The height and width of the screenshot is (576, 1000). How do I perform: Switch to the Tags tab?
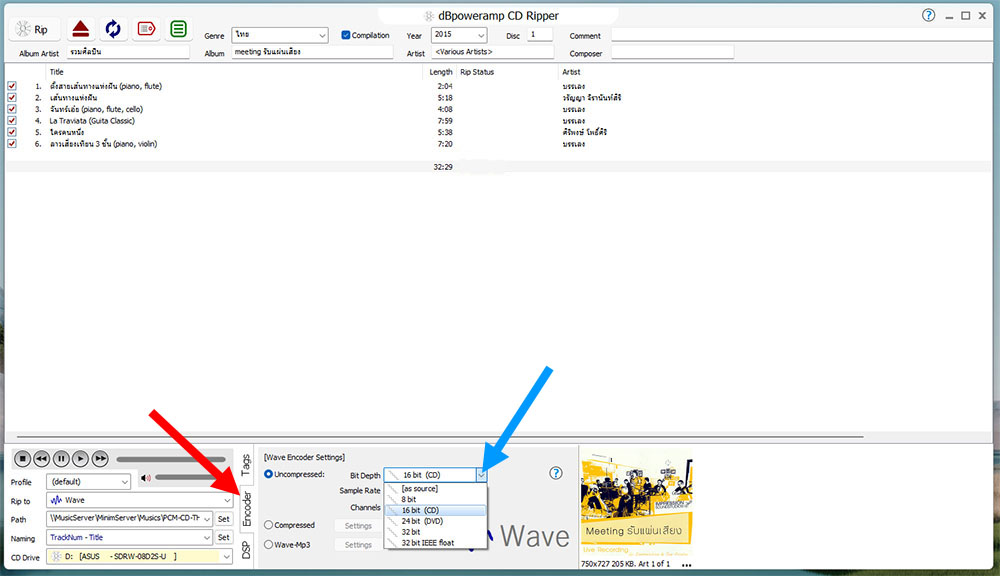[x=246, y=463]
